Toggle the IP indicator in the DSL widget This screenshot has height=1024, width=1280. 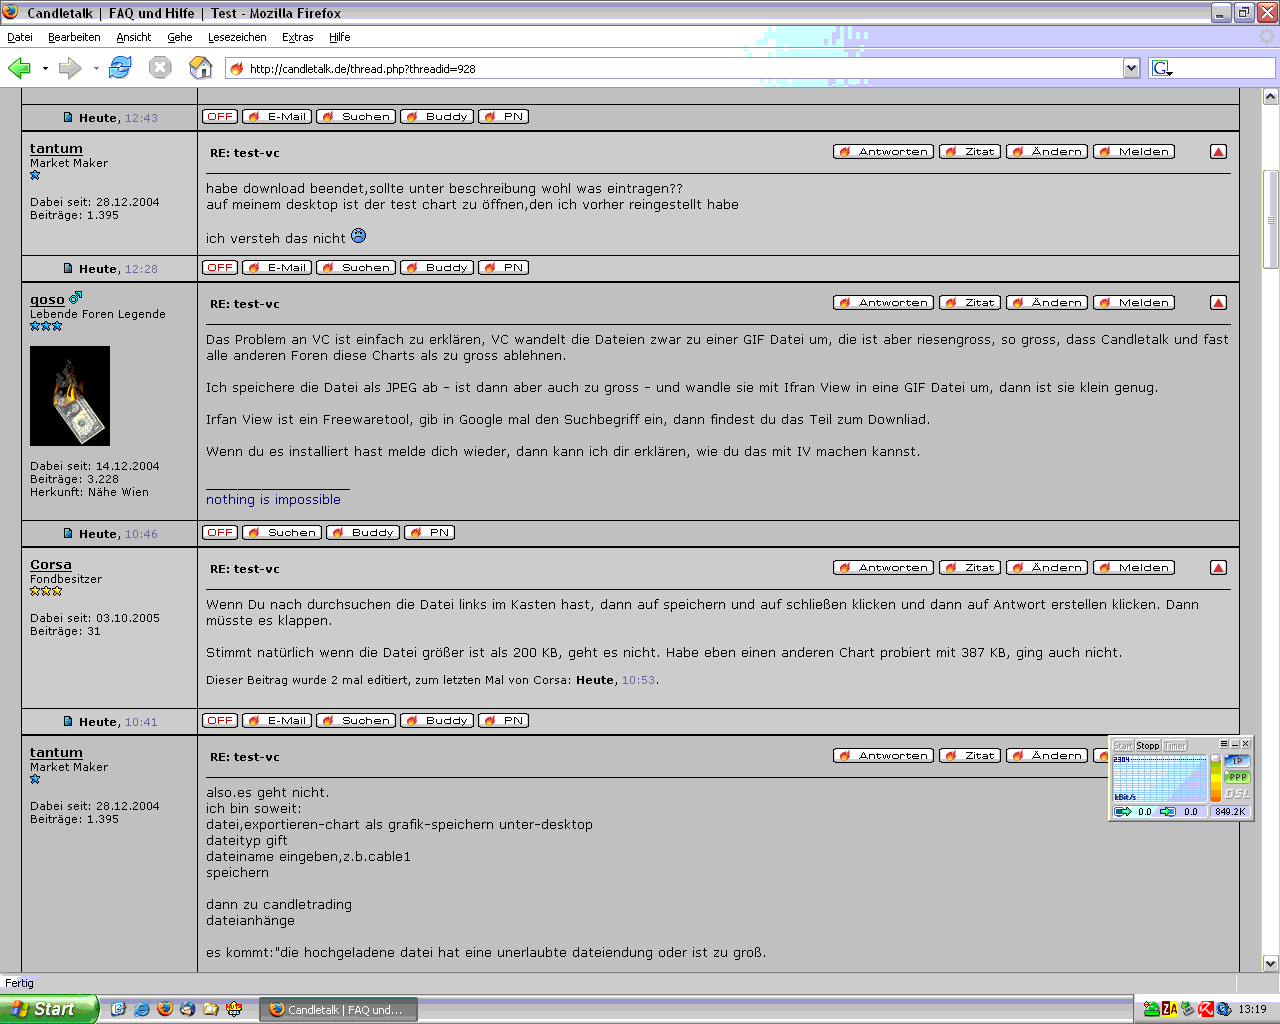click(x=1237, y=761)
